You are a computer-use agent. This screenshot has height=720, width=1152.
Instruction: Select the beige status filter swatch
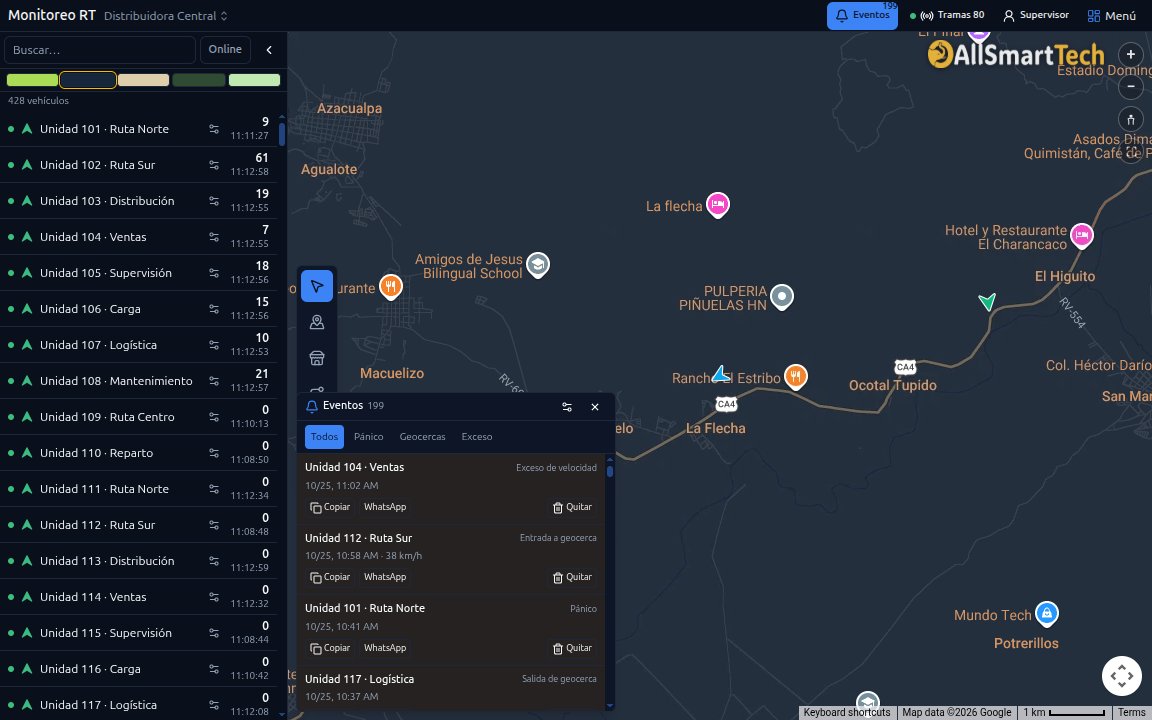[x=143, y=80]
